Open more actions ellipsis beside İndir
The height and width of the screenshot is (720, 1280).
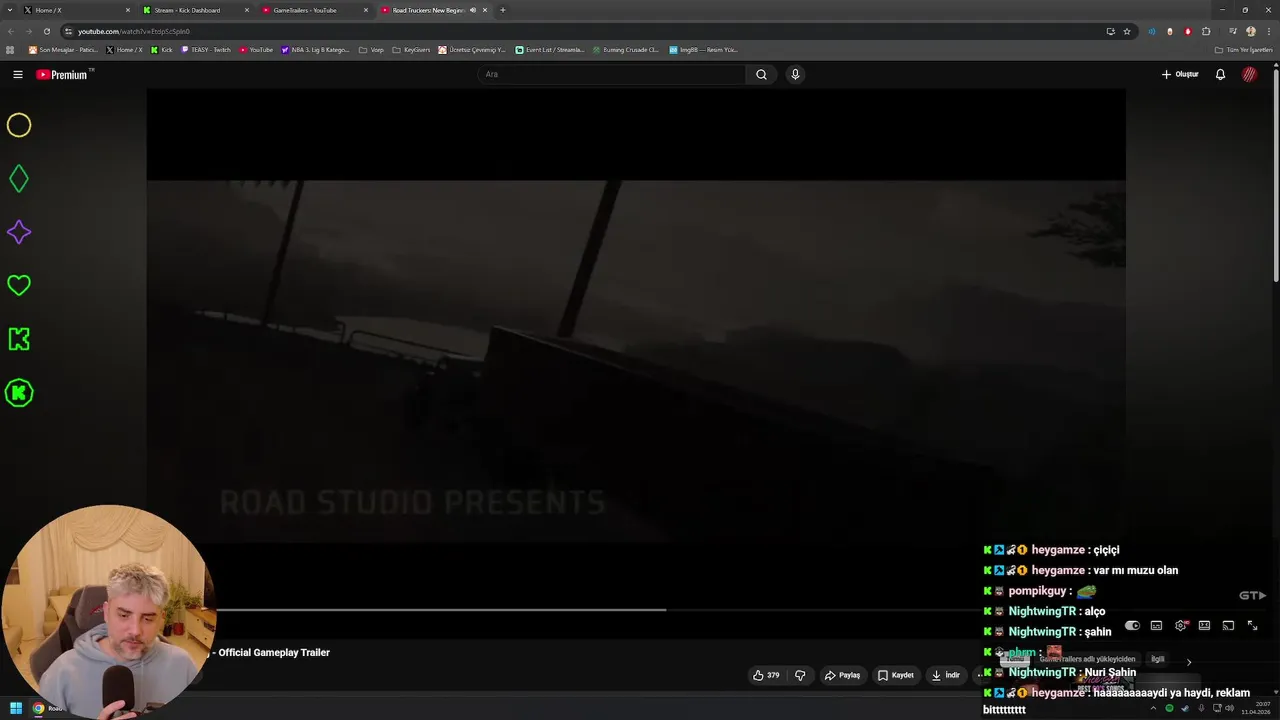tap(980, 675)
